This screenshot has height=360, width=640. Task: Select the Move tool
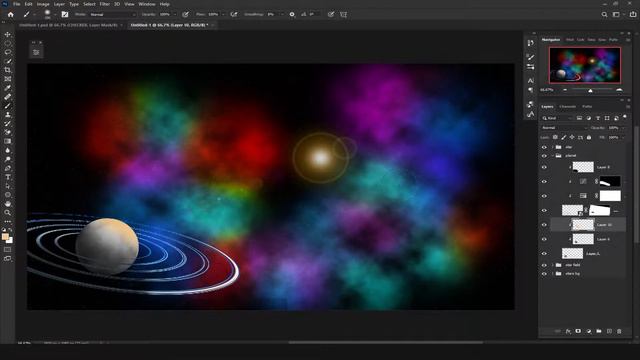(x=8, y=34)
